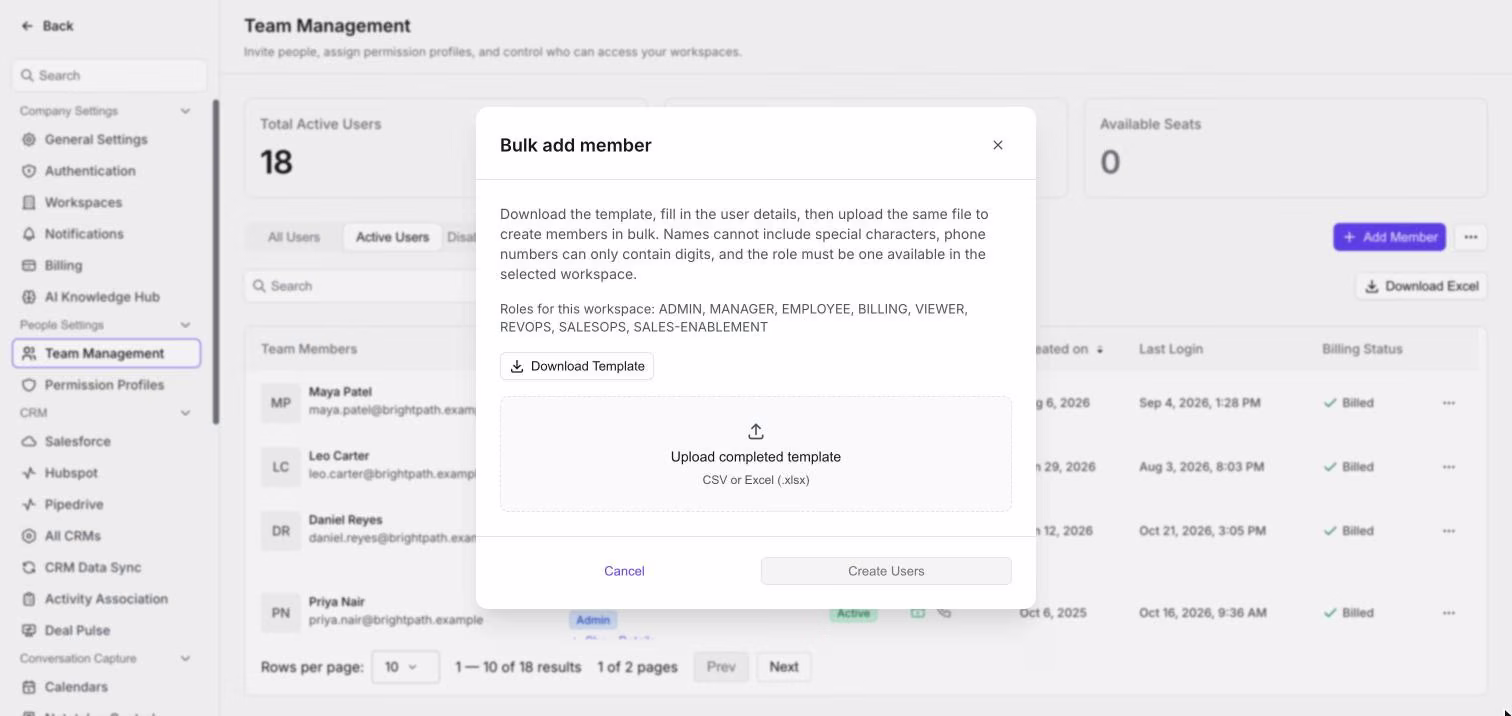Click 'Oct 21, 2026, 3:05 PM' login time
This screenshot has height=716, width=1512.
[x=1202, y=531]
